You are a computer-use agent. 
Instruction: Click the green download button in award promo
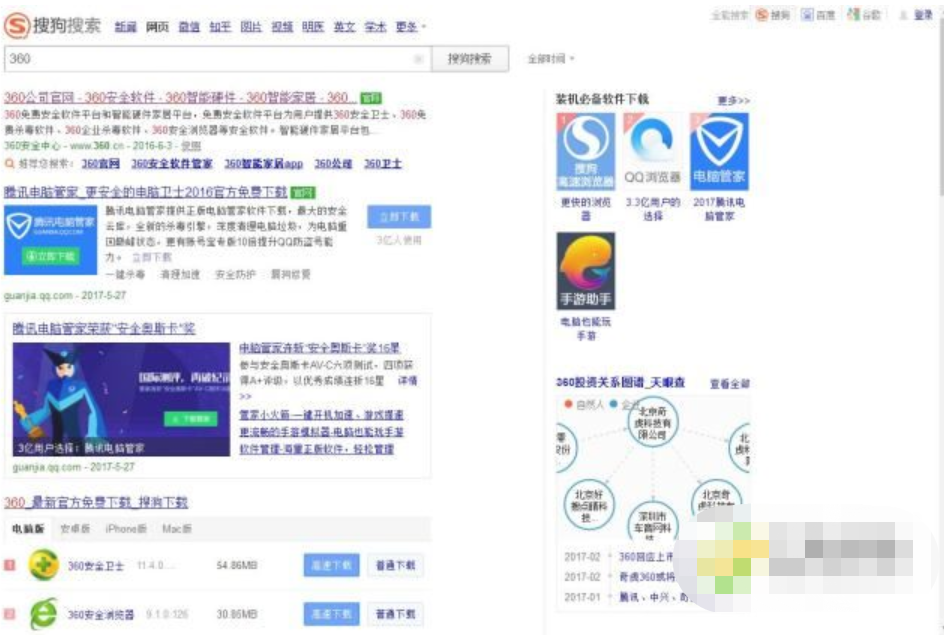[x=191, y=419]
